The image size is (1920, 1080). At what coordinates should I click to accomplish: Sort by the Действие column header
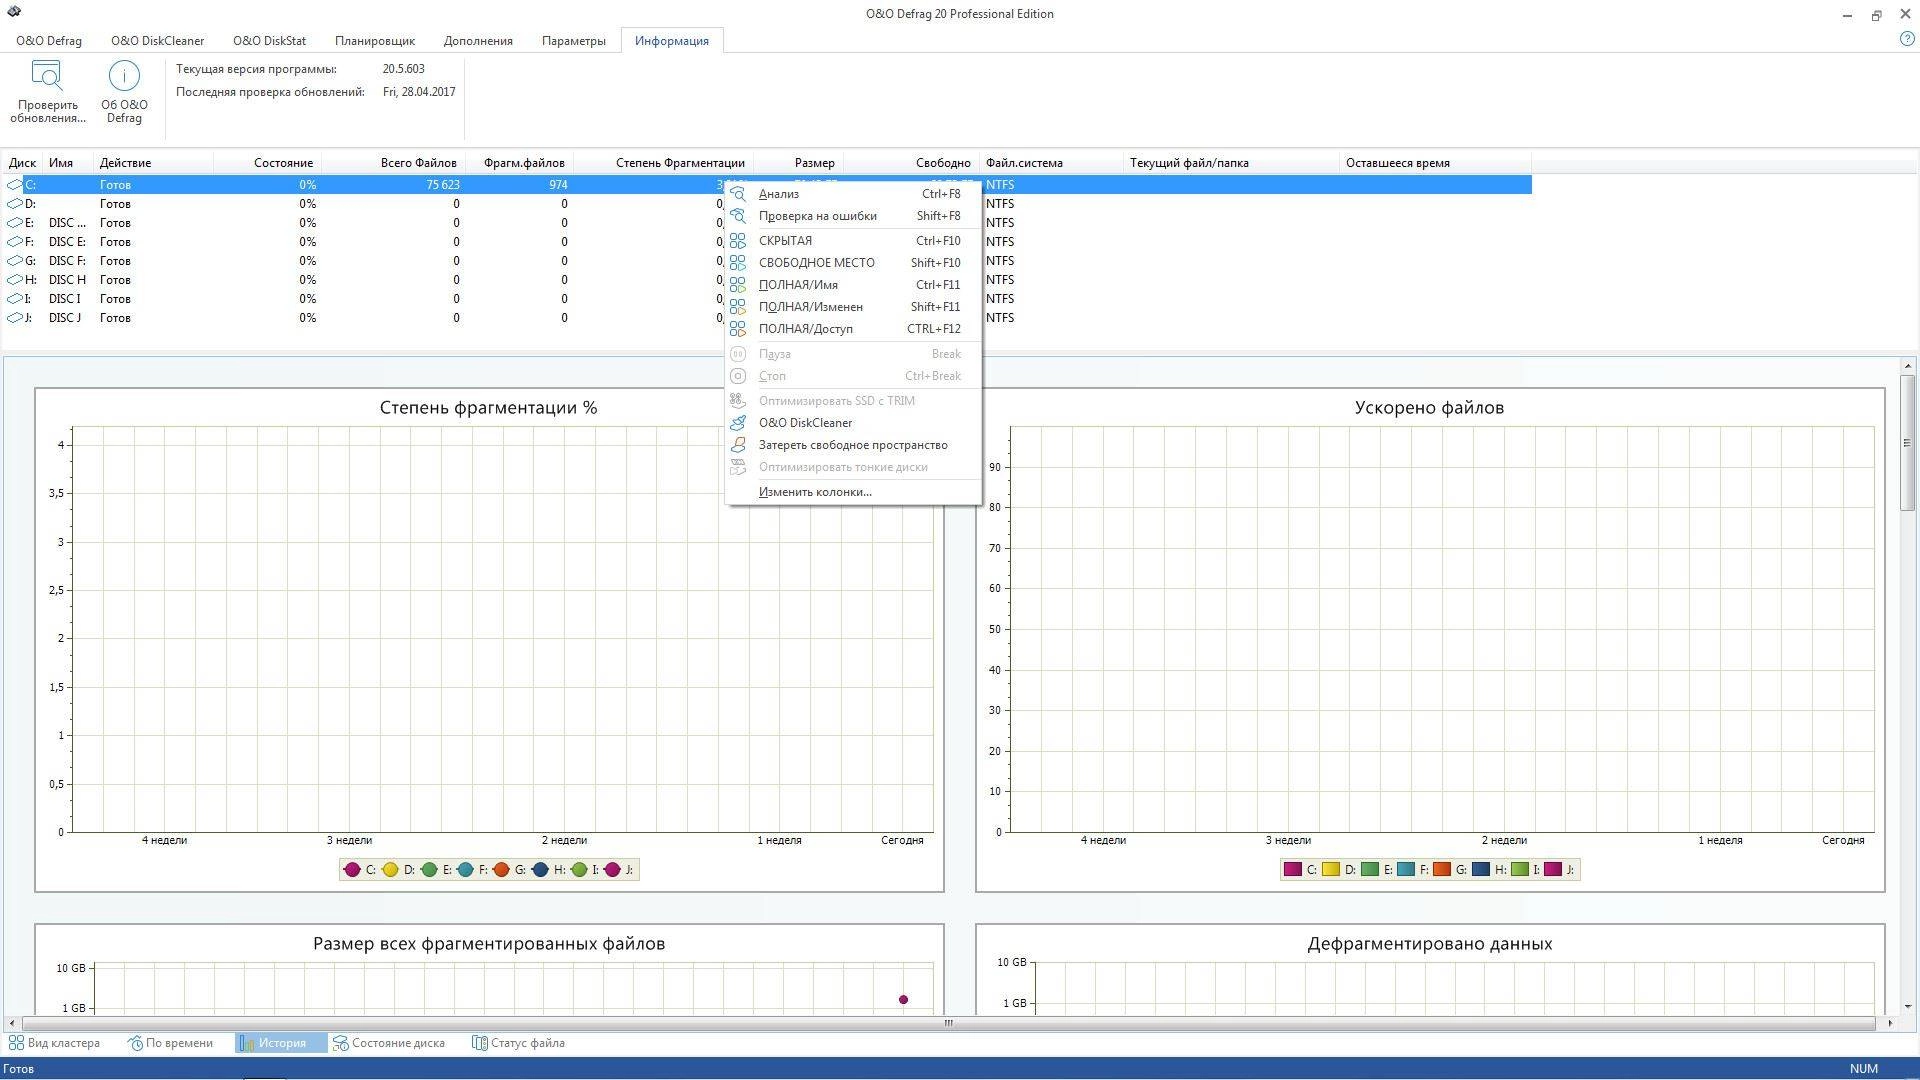tap(154, 163)
